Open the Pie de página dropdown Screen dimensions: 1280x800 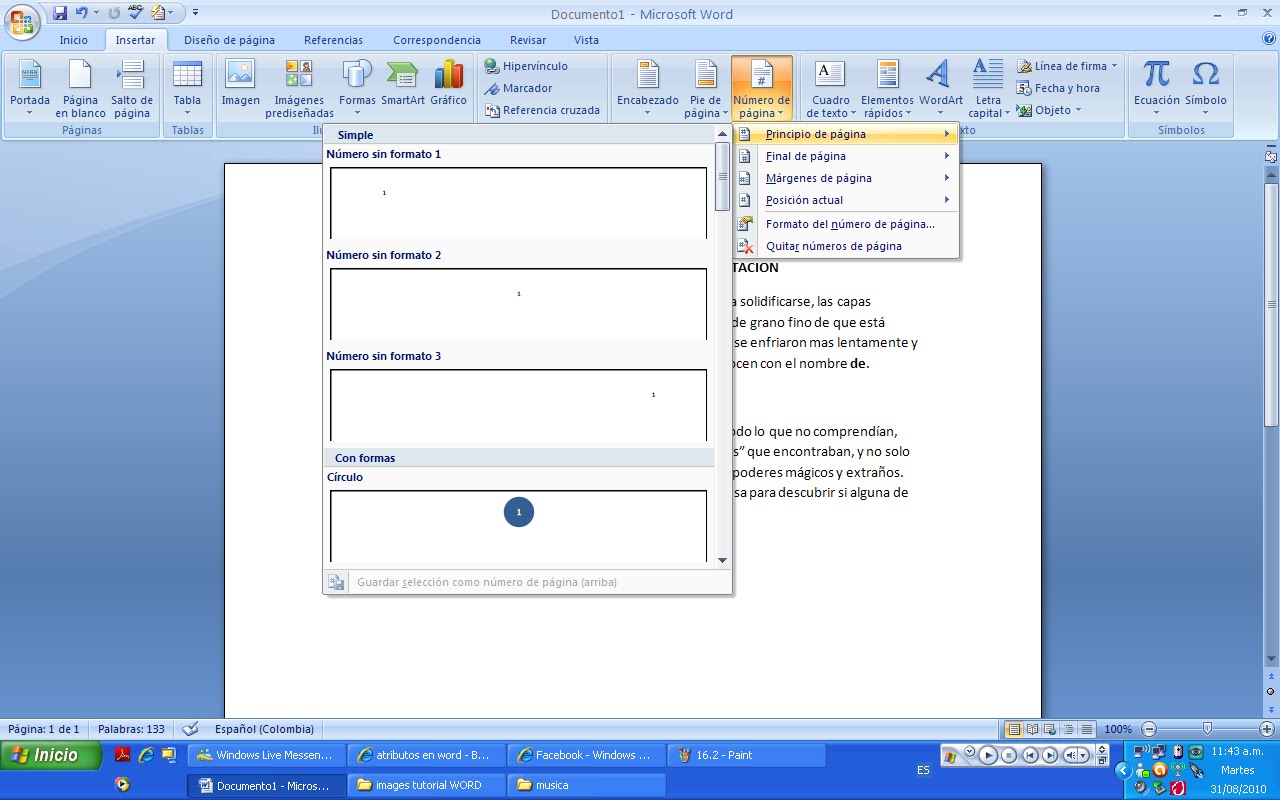coord(706,88)
